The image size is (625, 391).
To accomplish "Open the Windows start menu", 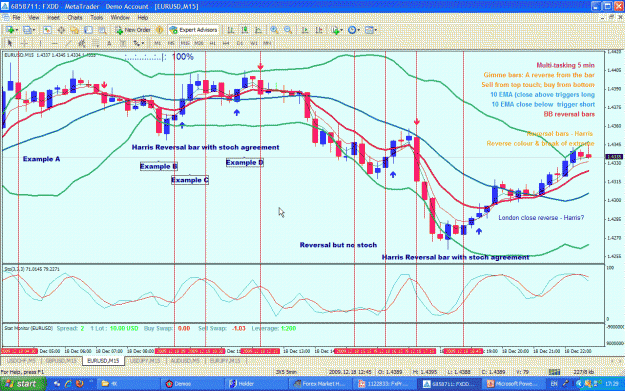I will [x=22, y=384].
